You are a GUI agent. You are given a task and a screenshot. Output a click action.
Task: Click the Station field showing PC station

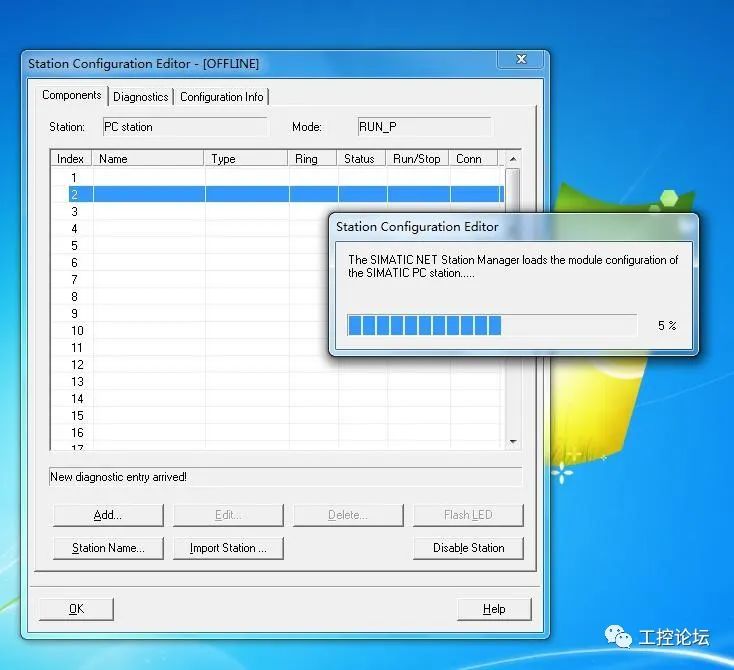[x=185, y=127]
